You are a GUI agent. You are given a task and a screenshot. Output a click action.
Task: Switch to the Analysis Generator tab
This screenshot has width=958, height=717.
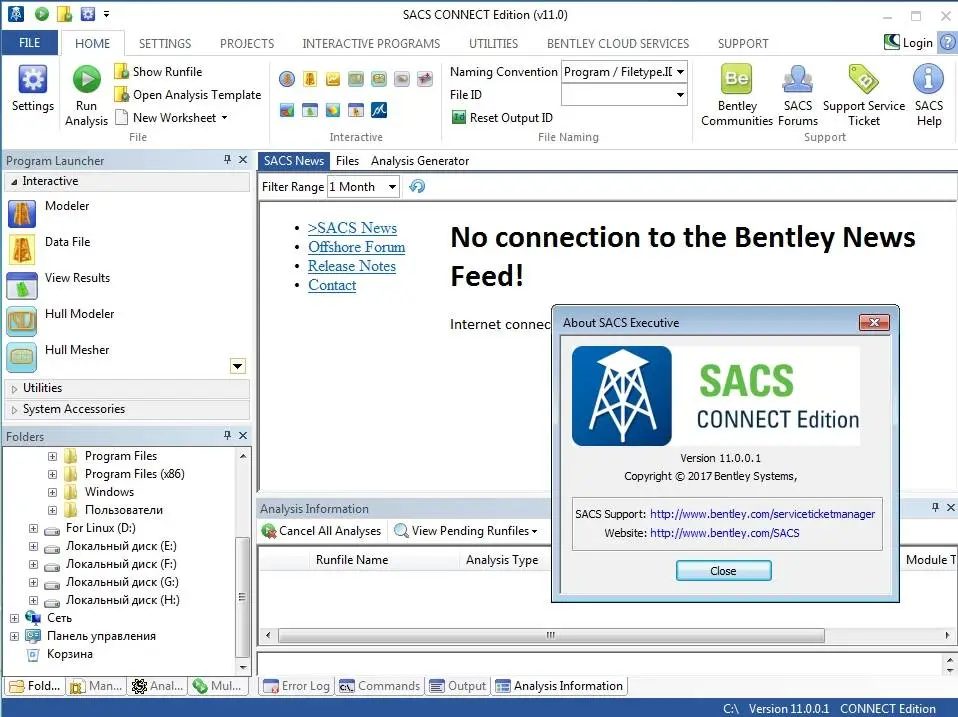coord(420,161)
